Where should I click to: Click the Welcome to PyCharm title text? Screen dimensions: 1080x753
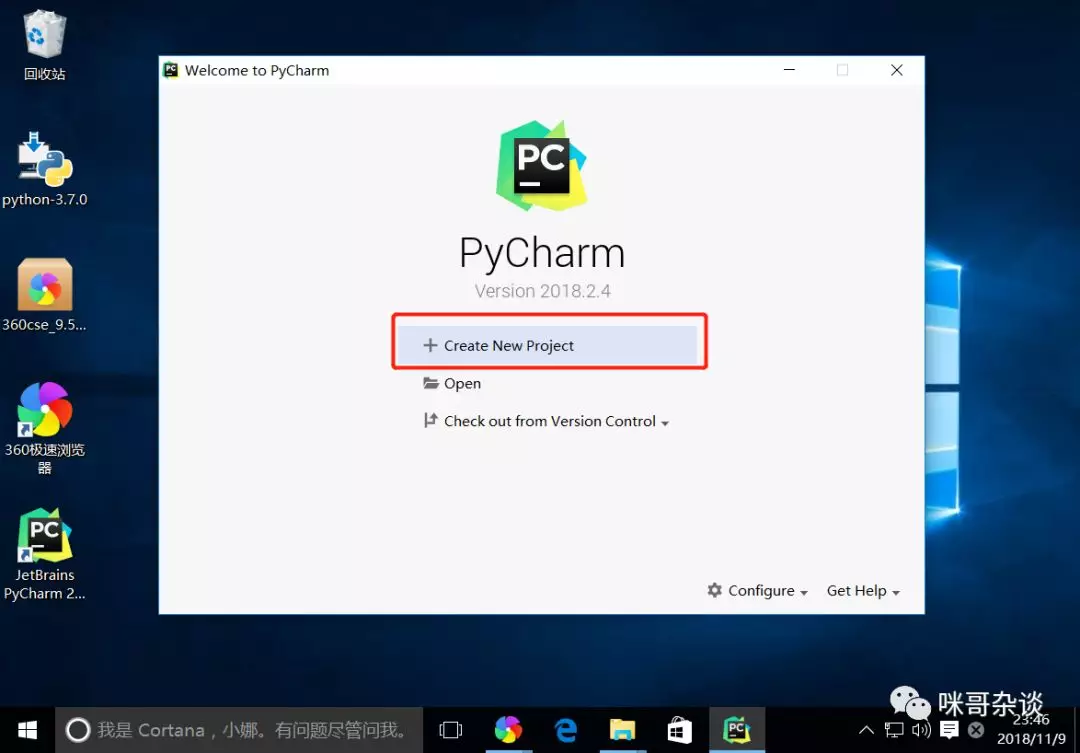pyautogui.click(x=257, y=70)
